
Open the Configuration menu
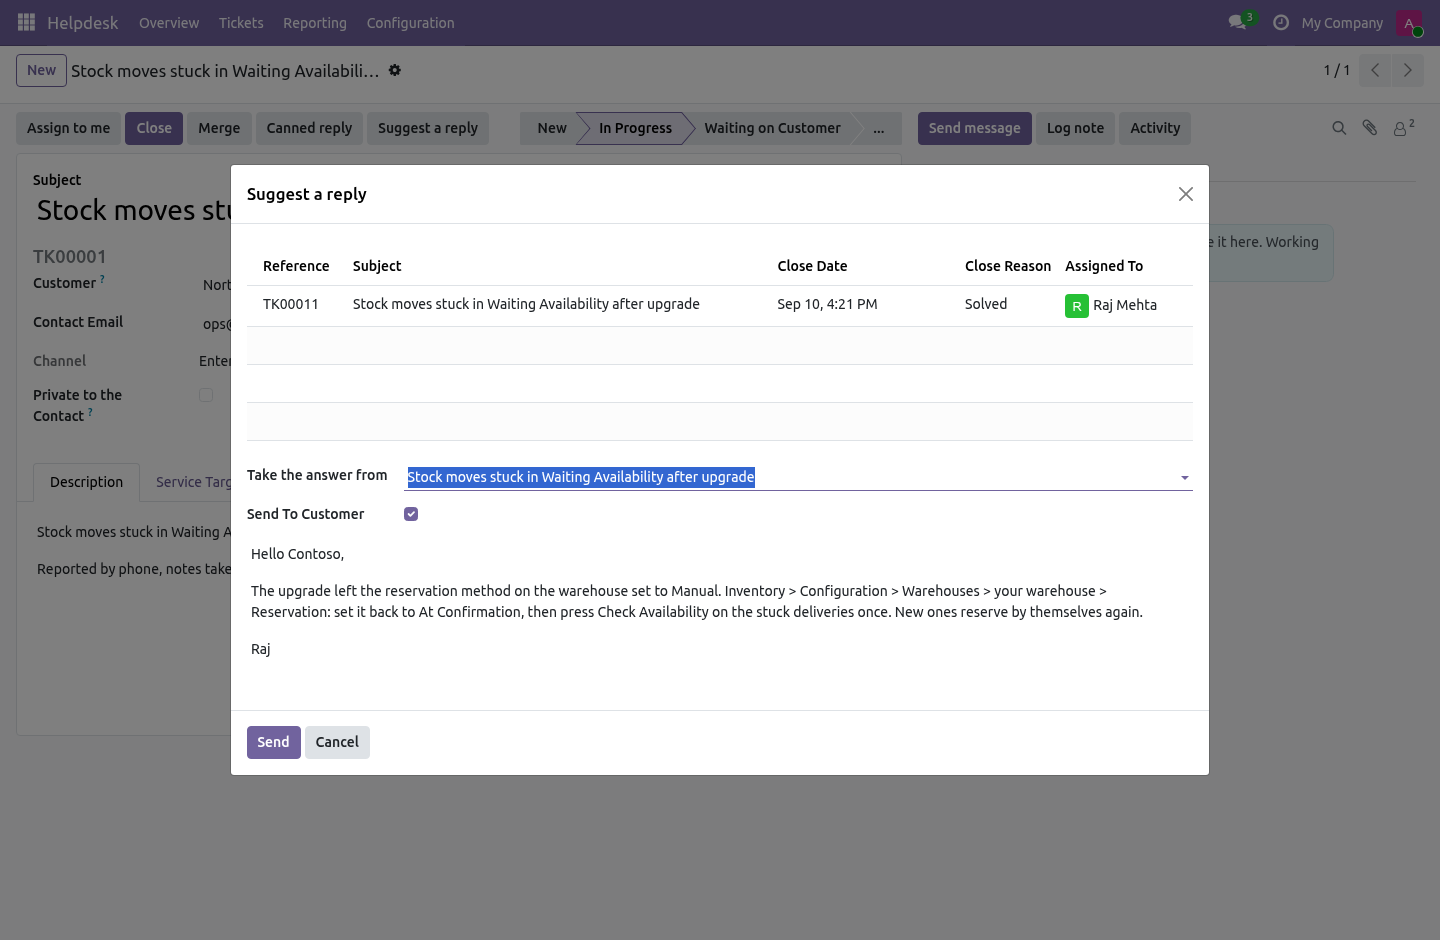[x=410, y=22]
